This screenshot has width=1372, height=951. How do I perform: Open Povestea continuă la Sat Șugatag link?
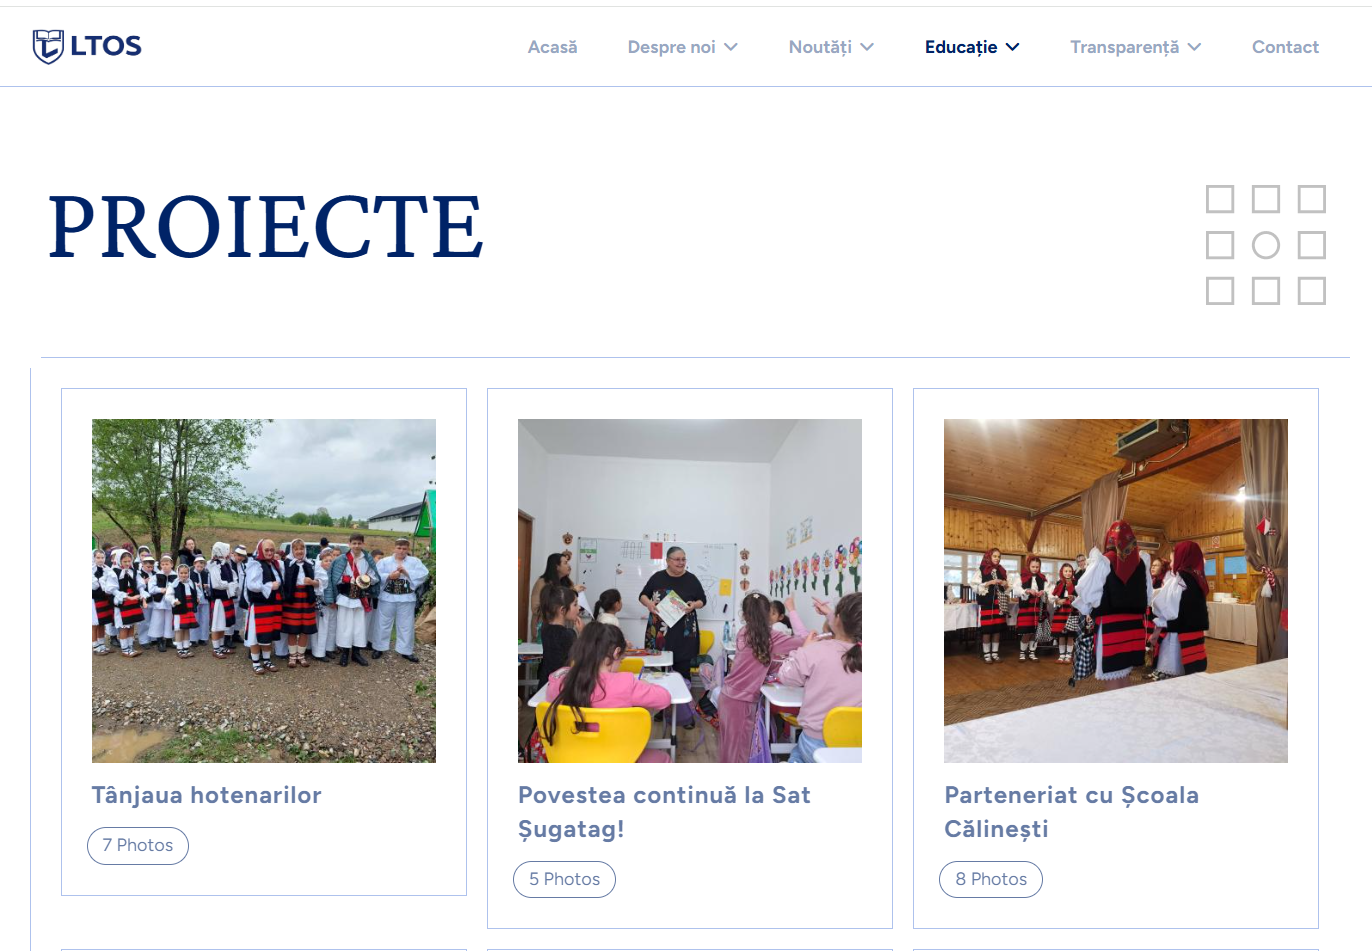[664, 812]
